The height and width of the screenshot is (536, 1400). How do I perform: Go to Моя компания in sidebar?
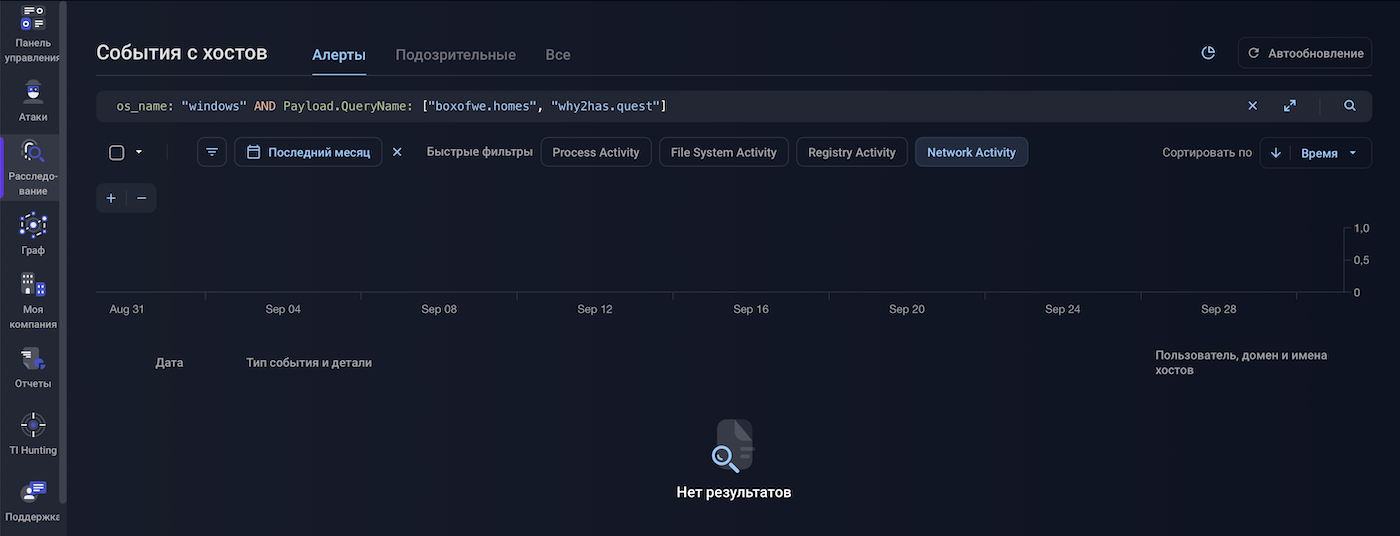(33, 300)
